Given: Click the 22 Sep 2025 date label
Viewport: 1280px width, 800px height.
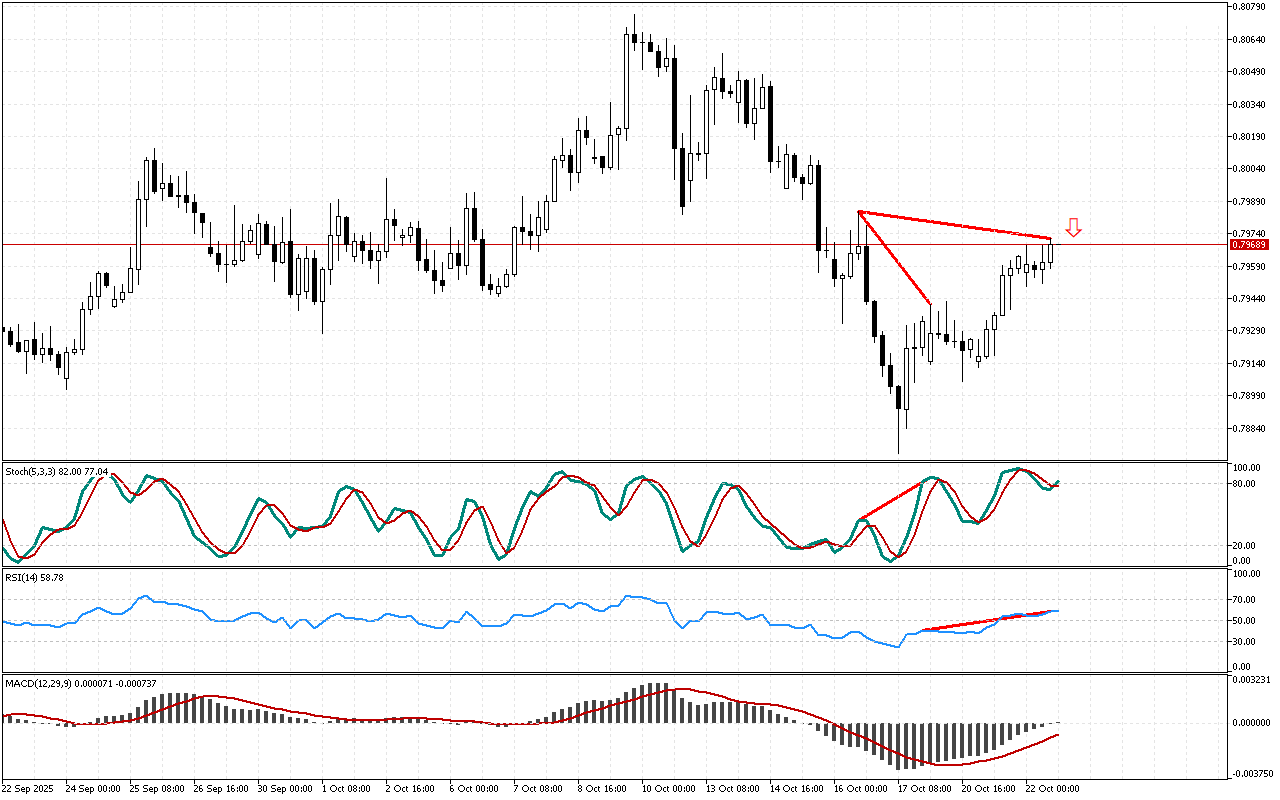Looking at the screenshot, I should 29,789.
